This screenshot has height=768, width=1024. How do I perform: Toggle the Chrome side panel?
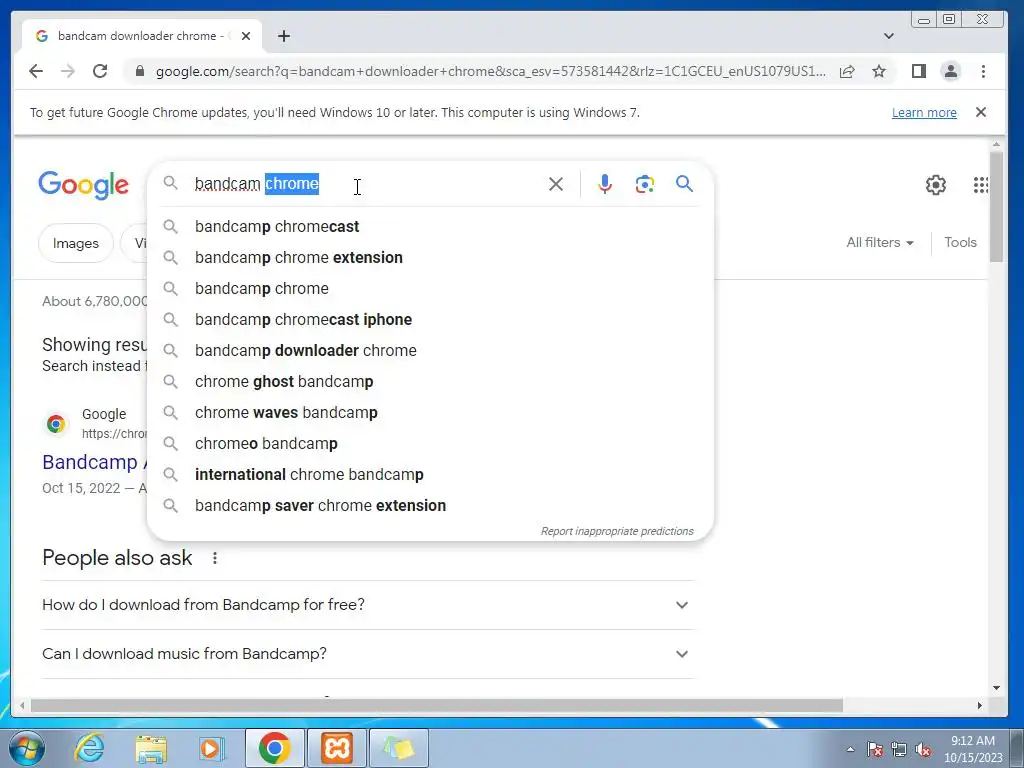coord(919,71)
